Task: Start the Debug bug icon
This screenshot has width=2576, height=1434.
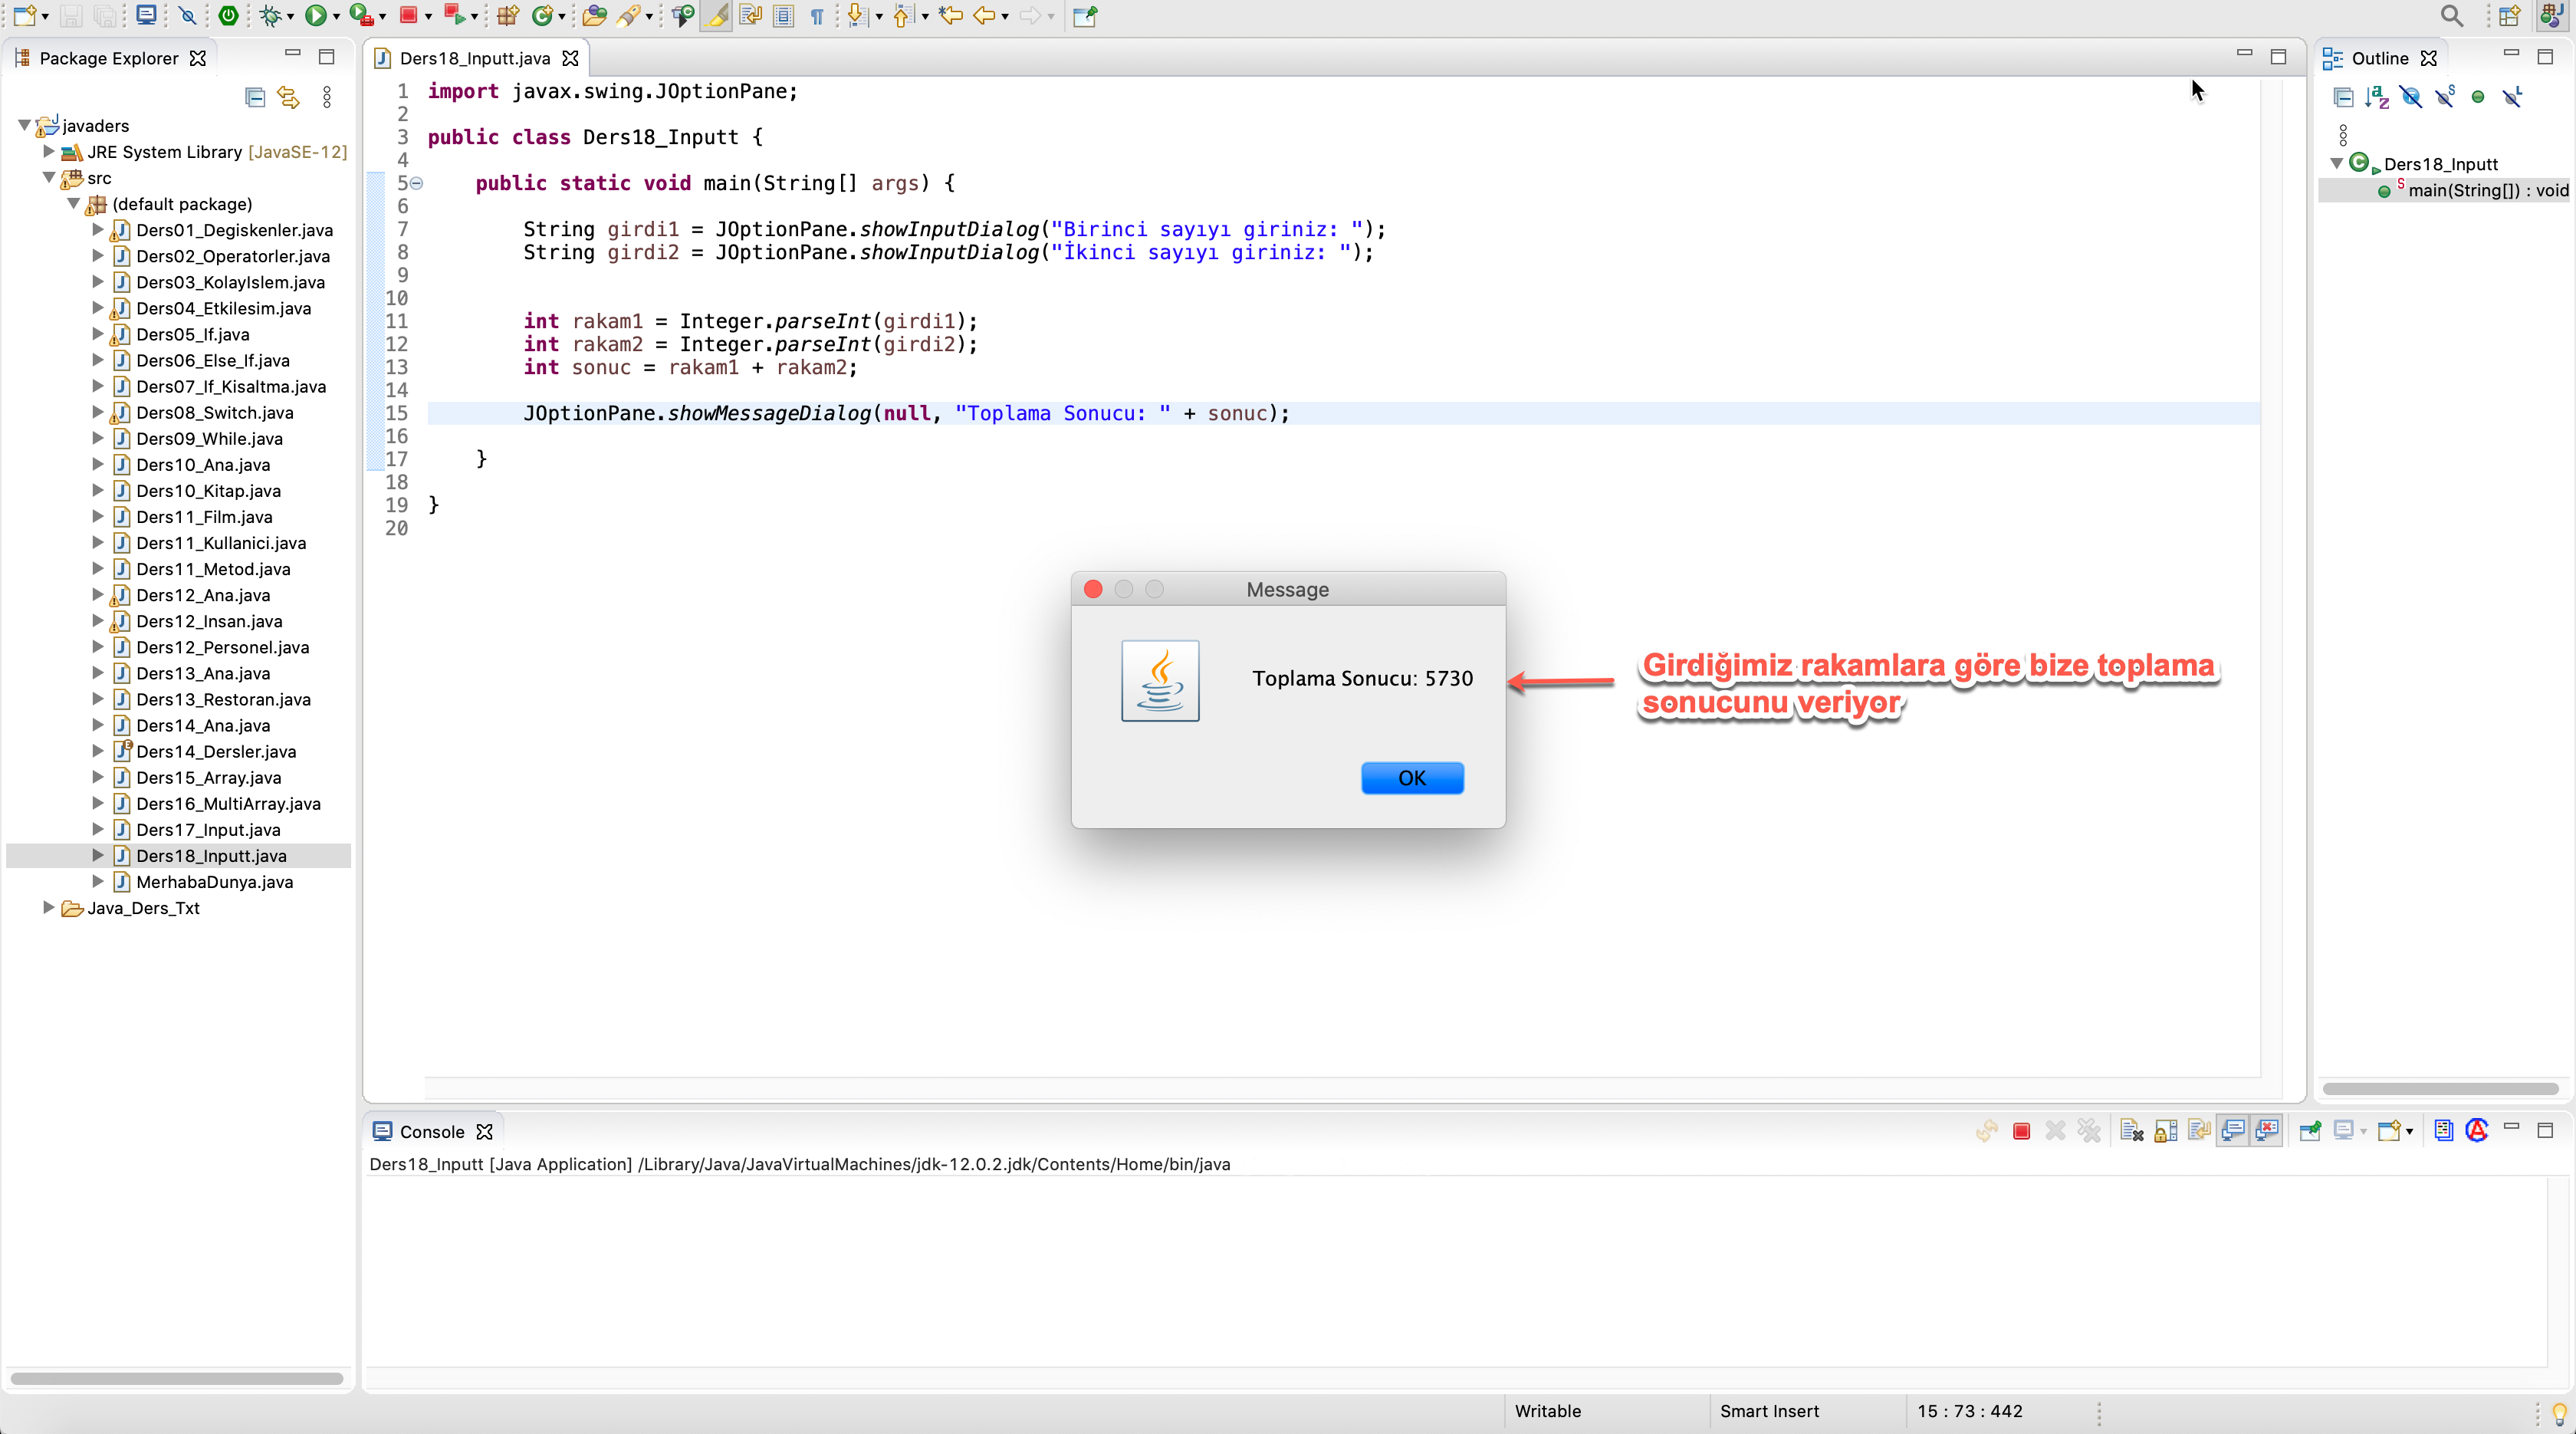Action: tap(269, 15)
